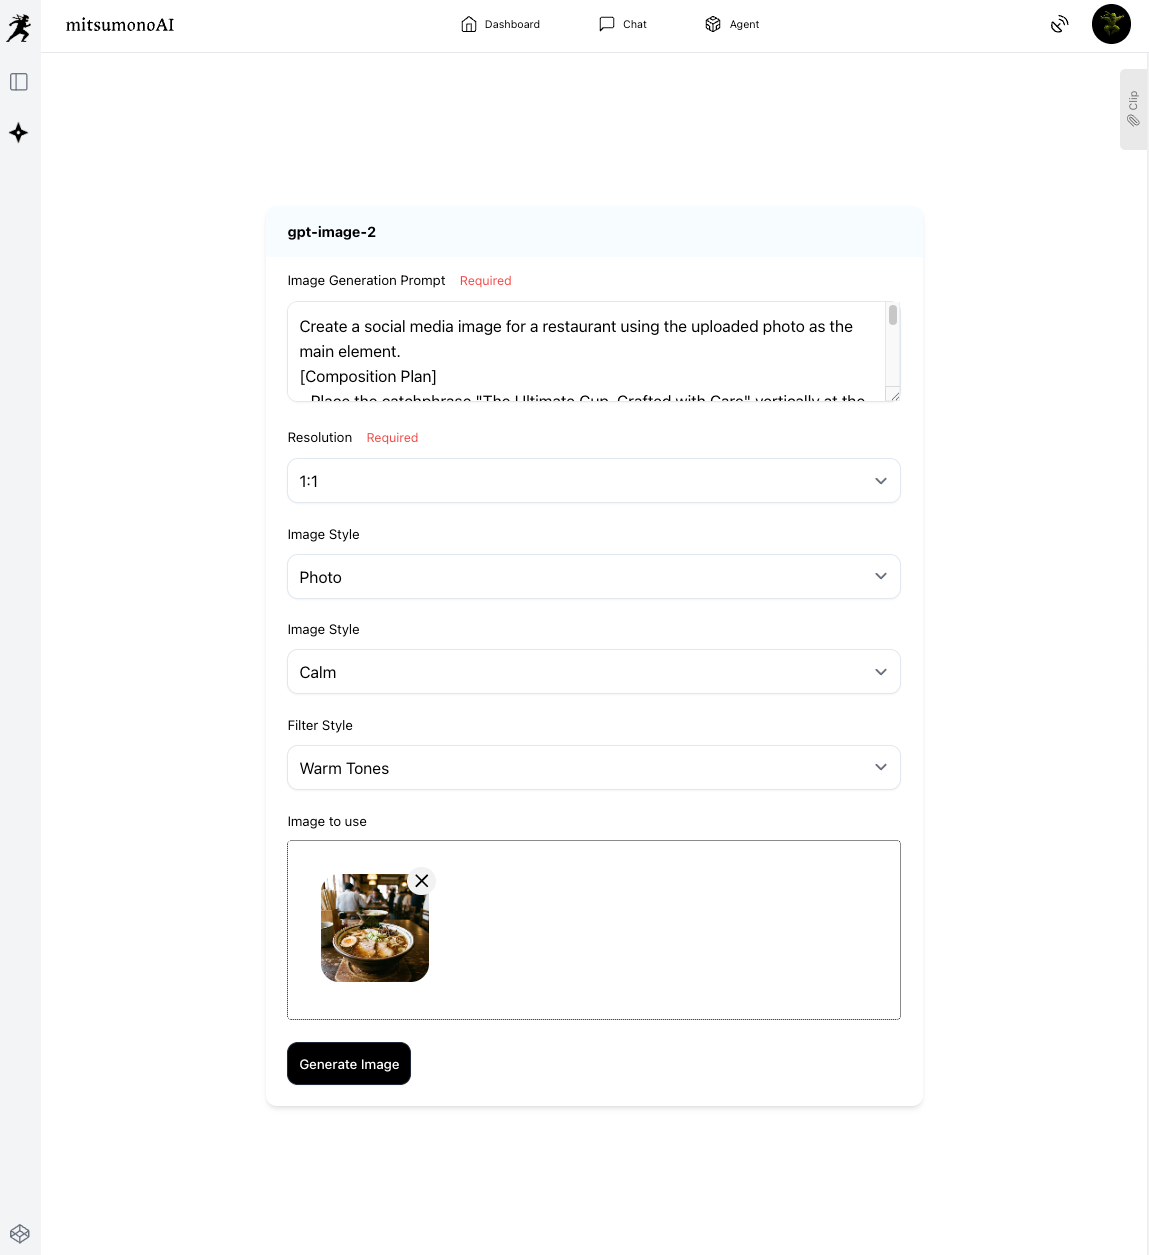Click the Filter Style label

pyautogui.click(x=320, y=726)
